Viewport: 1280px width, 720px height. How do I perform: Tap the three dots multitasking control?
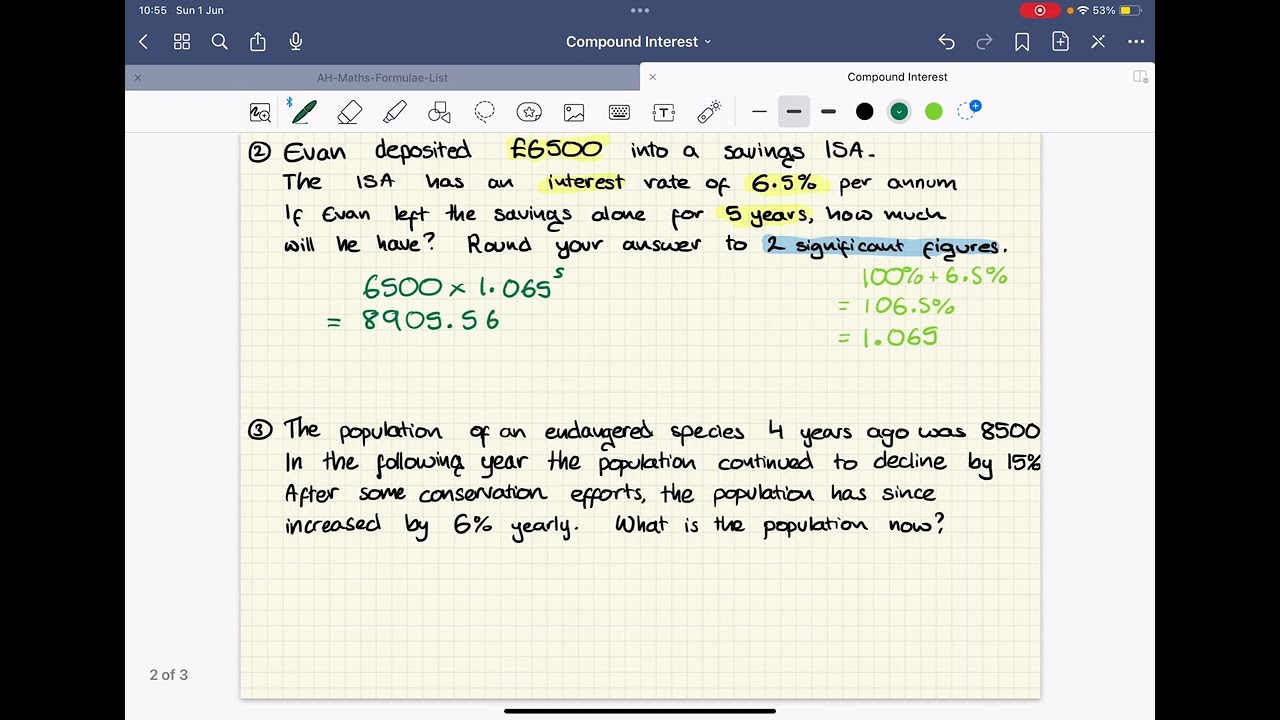pyautogui.click(x=640, y=10)
